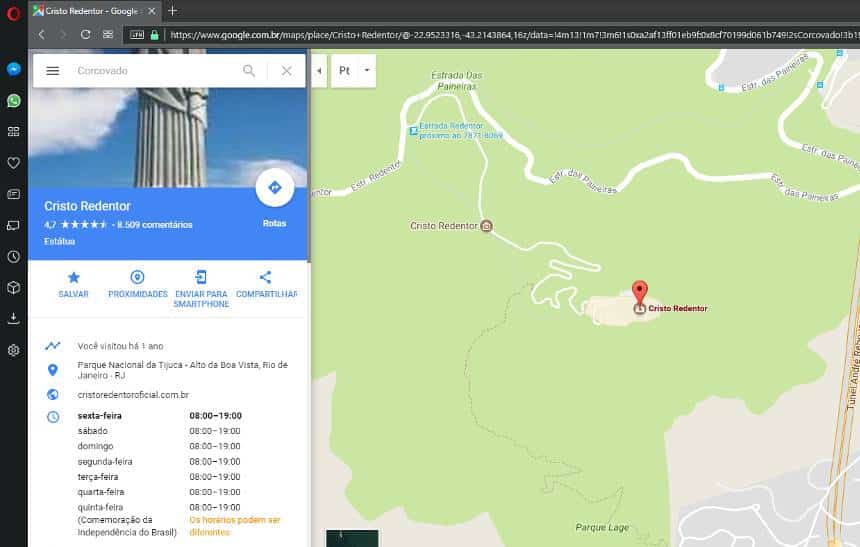
Task: Click the quarta-feira hours row
Action: click(x=159, y=492)
